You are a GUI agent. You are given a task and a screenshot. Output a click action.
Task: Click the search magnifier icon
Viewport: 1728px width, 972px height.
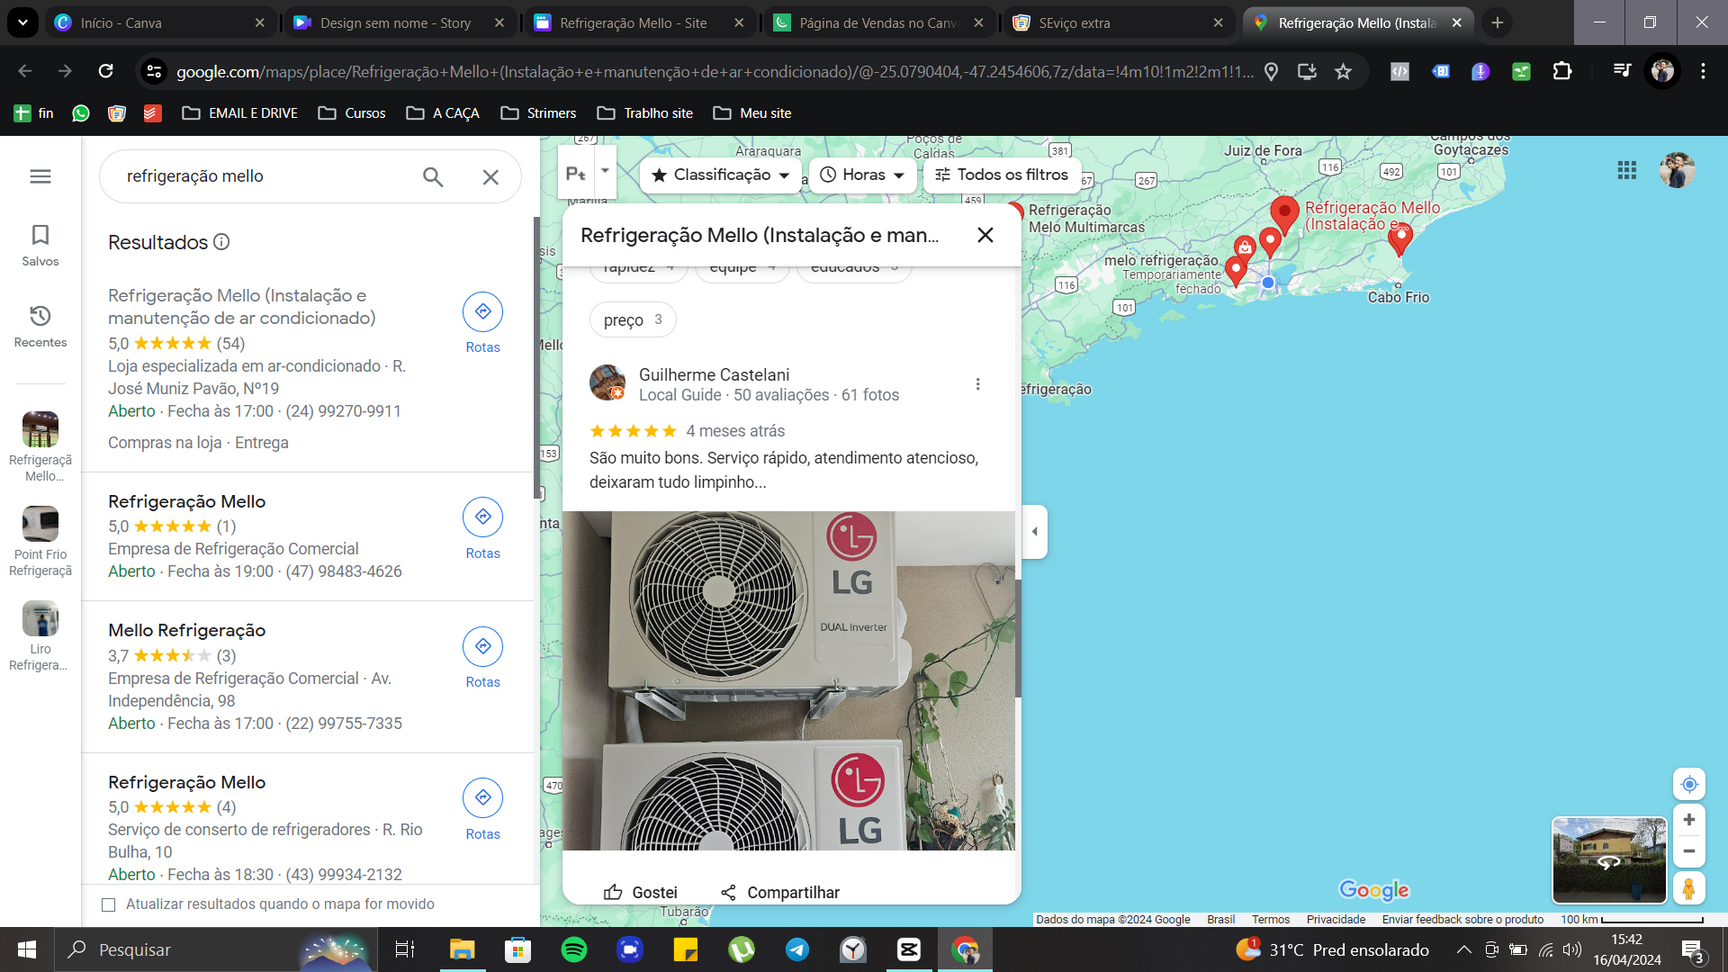[432, 177]
